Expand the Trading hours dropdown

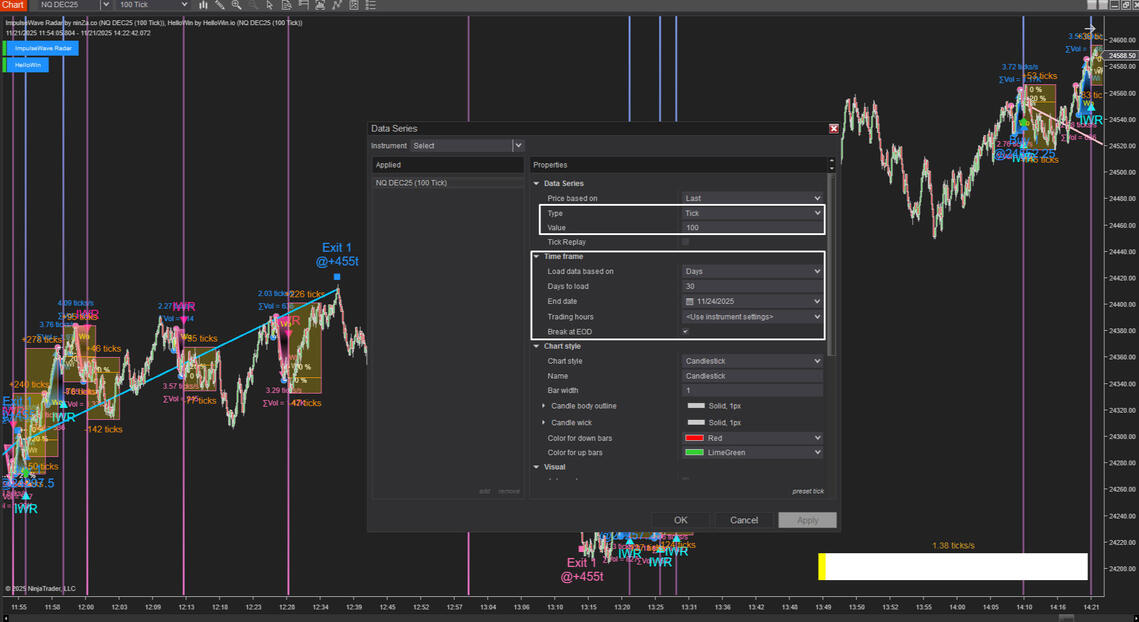752,316
